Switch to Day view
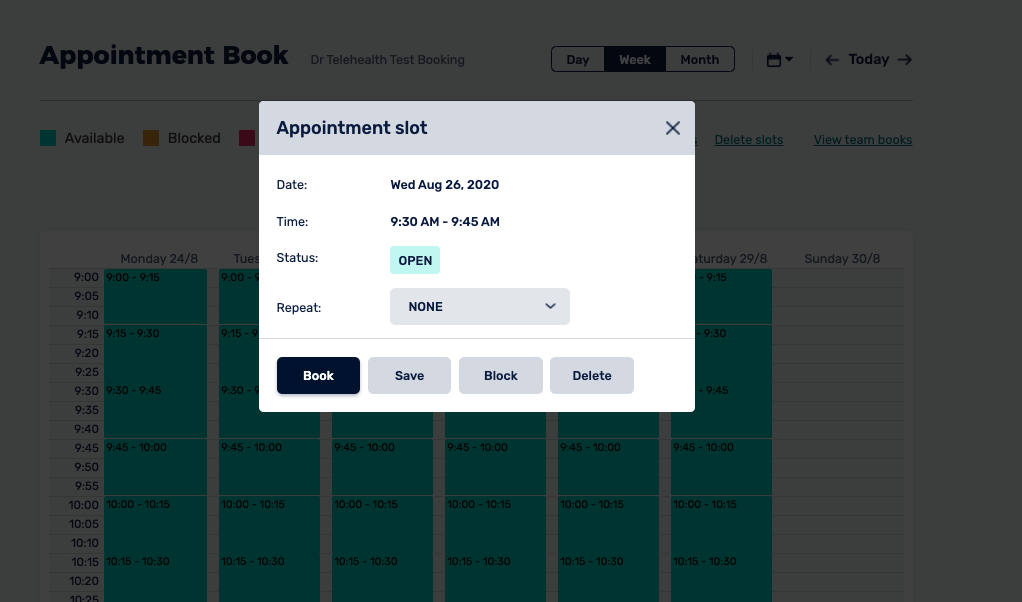The height and width of the screenshot is (602, 1022). (578, 59)
